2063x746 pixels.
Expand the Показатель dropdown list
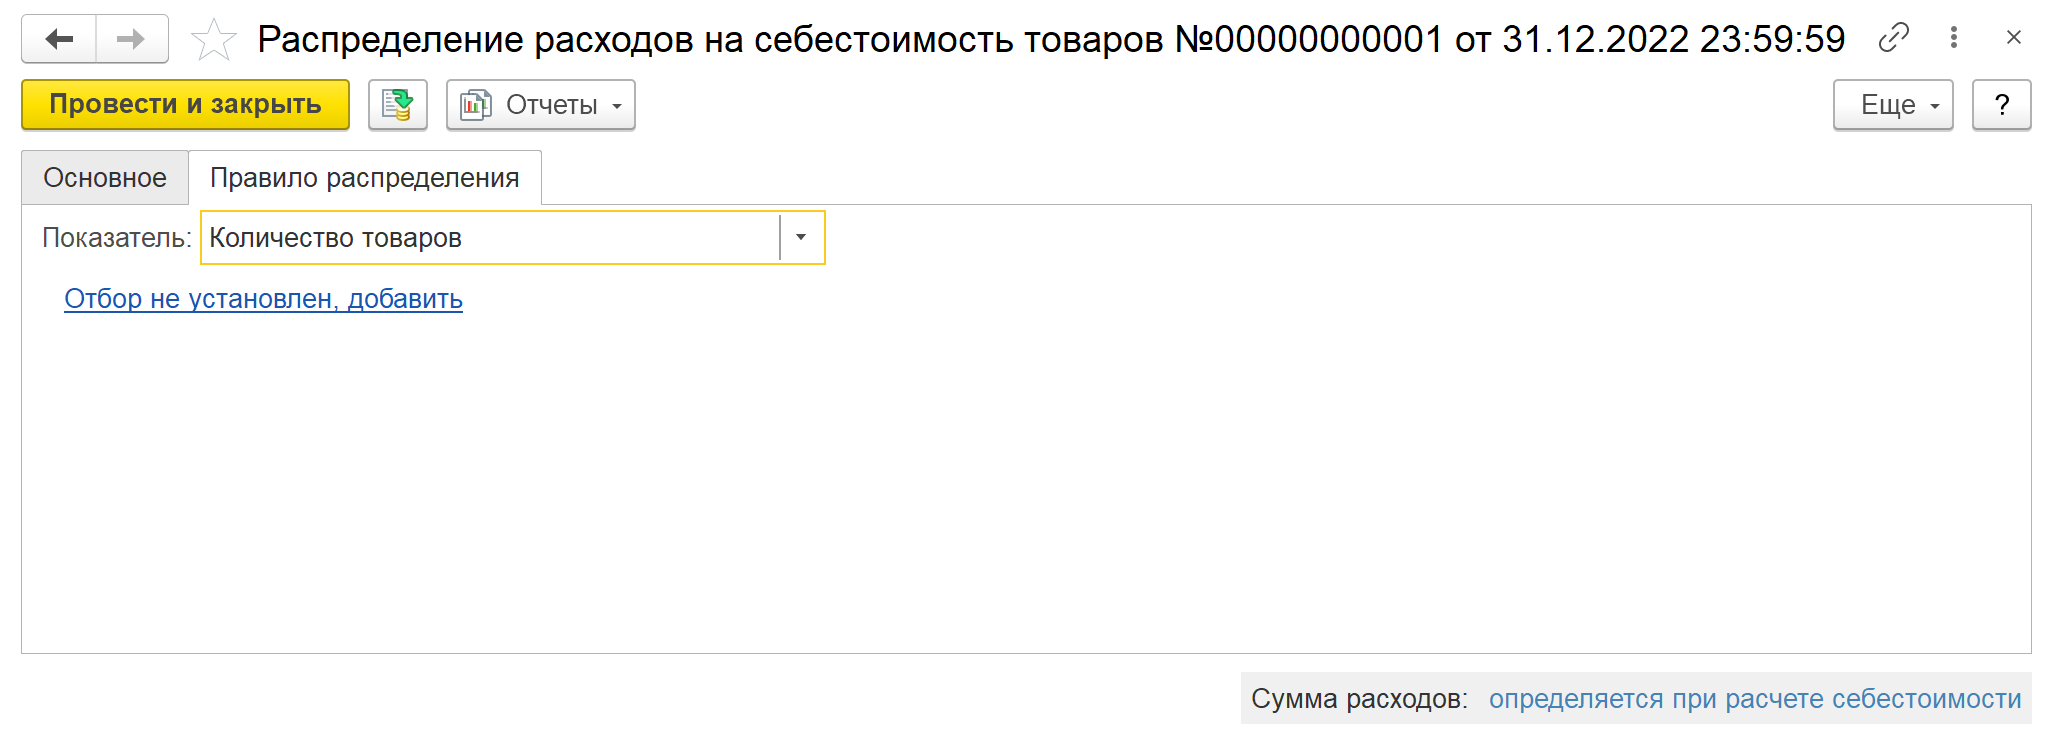pos(801,237)
